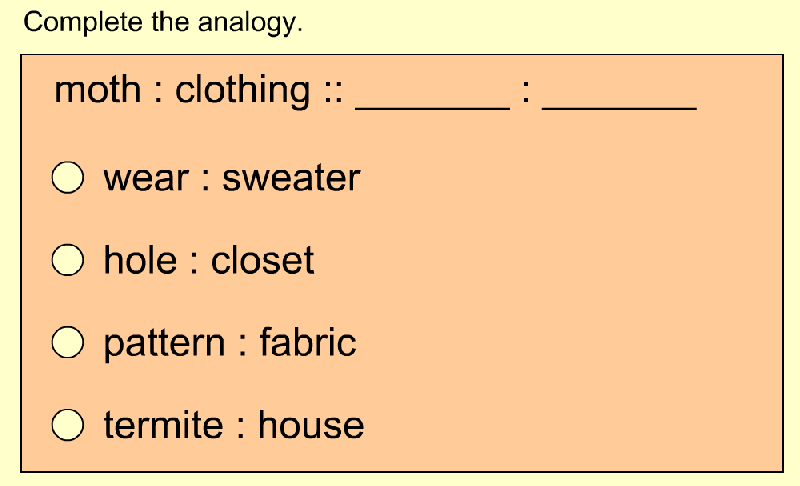This screenshot has width=800, height=486.
Task: Click the word 'termite' in fourth option
Action: 163,424
